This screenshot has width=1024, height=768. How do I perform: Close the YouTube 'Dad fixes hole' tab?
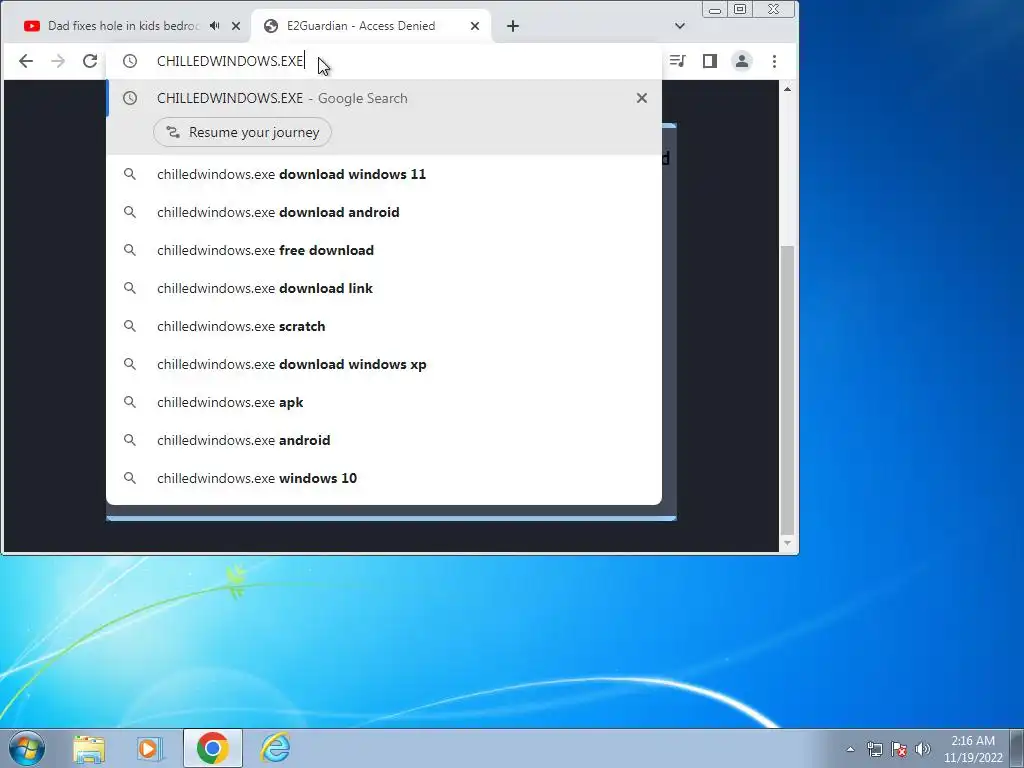[x=236, y=26]
